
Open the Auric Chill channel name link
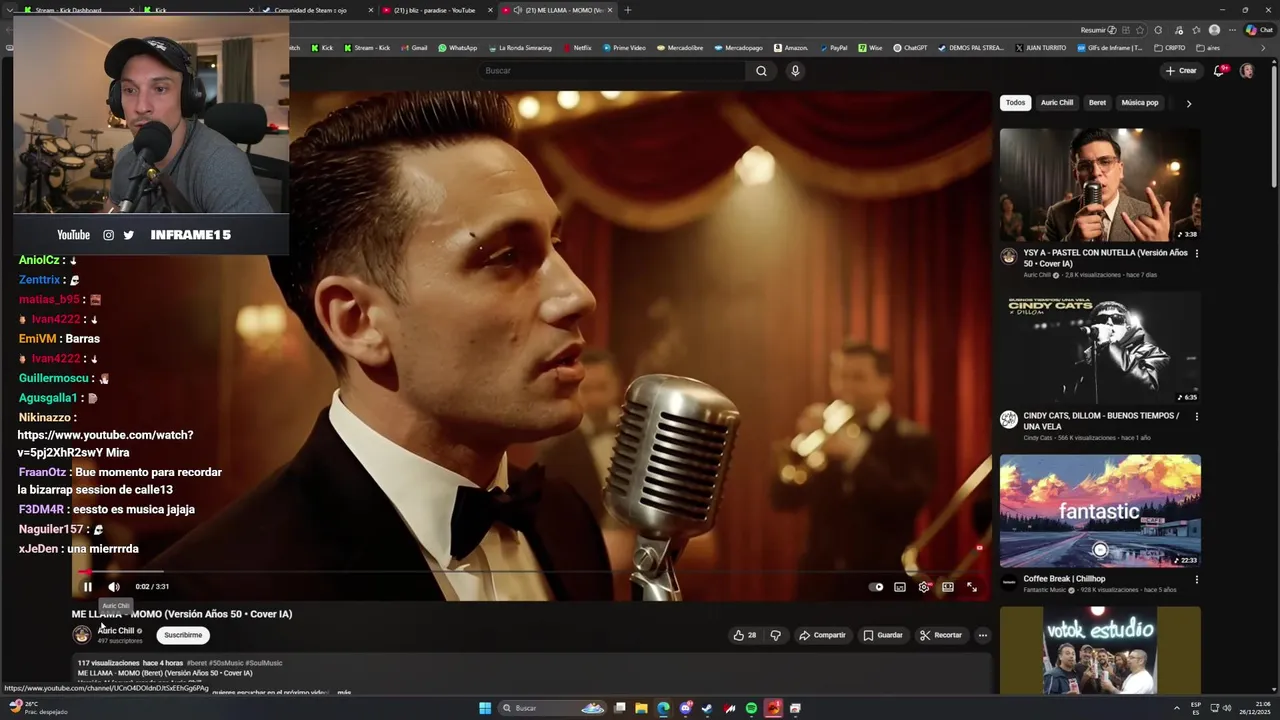point(116,631)
